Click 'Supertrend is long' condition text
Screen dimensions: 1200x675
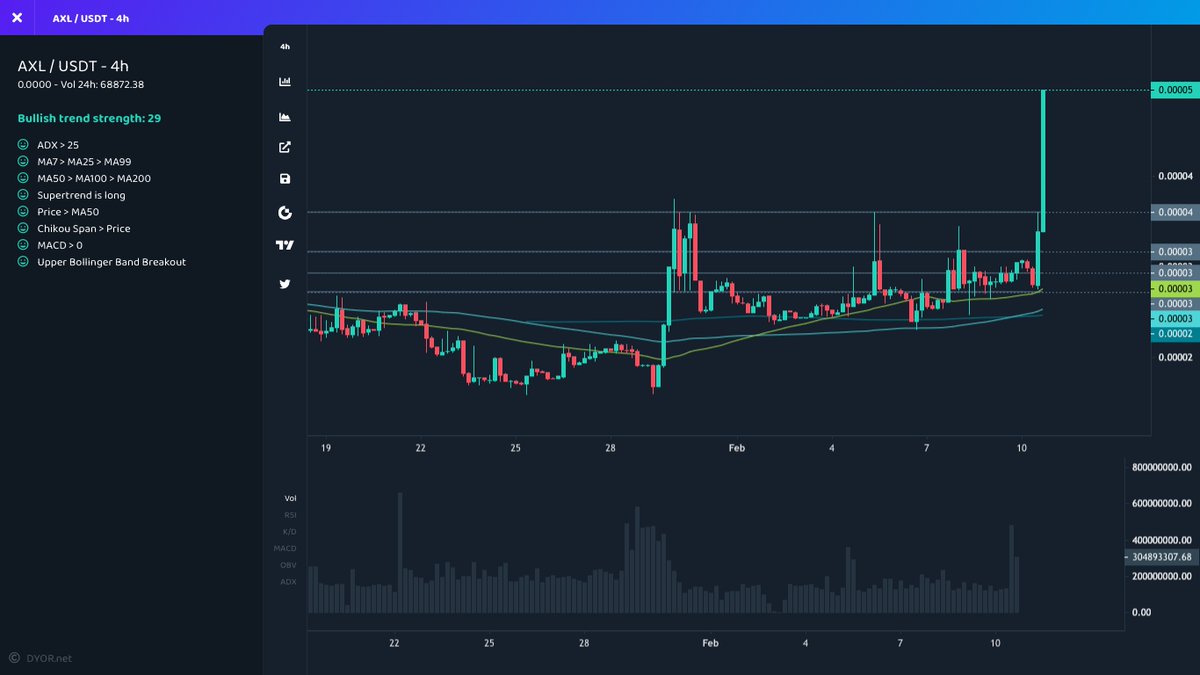tap(81, 195)
